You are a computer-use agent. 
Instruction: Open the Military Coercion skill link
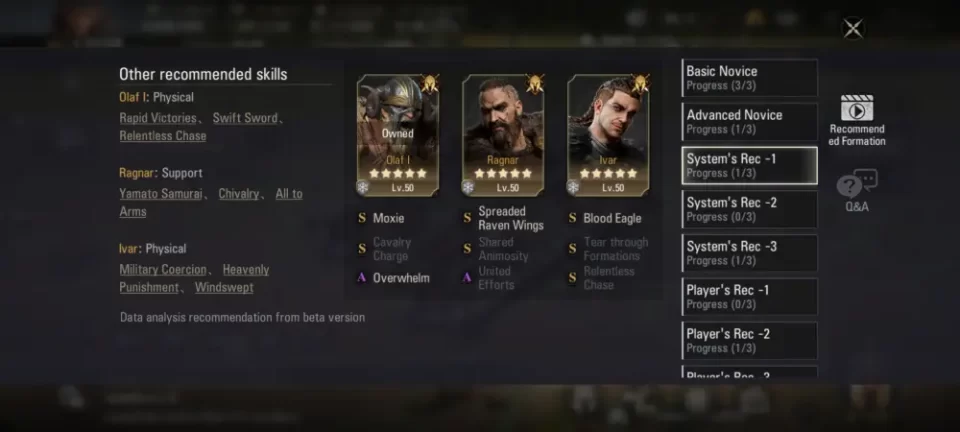point(163,270)
